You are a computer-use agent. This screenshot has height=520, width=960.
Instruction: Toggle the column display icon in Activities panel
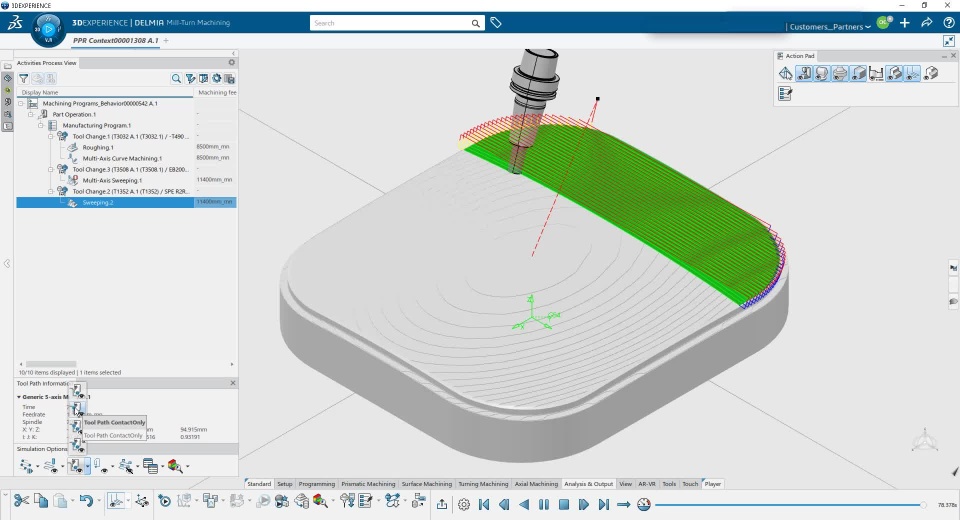coord(204,78)
